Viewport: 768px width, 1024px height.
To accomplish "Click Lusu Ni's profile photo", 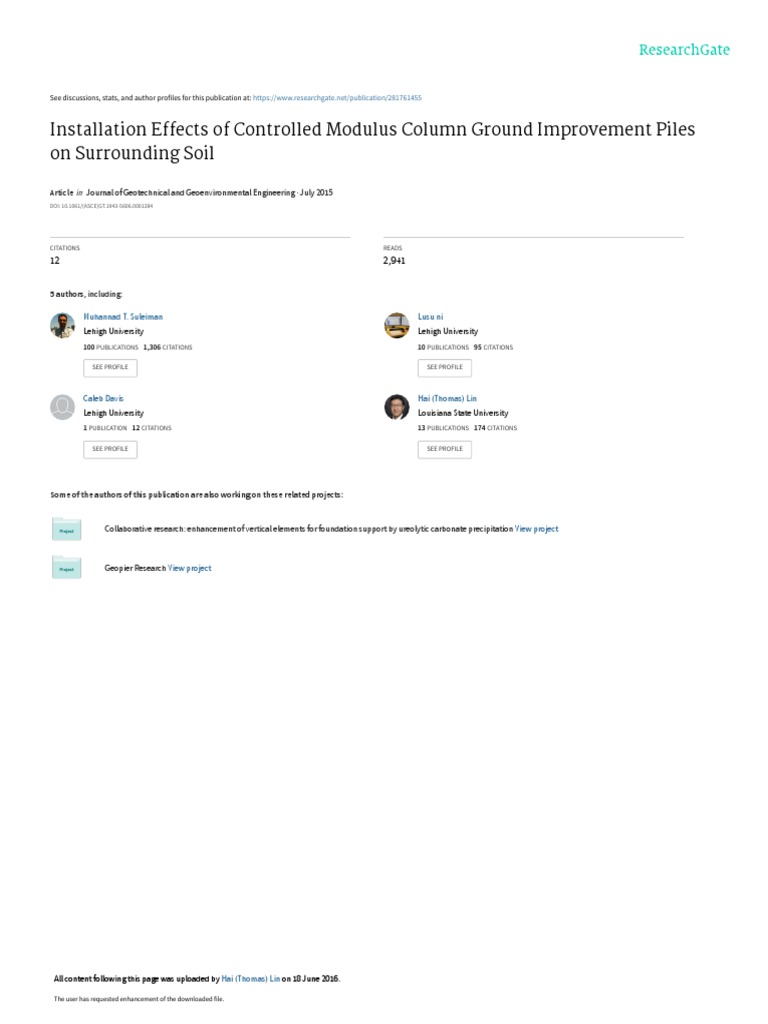I will tap(396, 324).
